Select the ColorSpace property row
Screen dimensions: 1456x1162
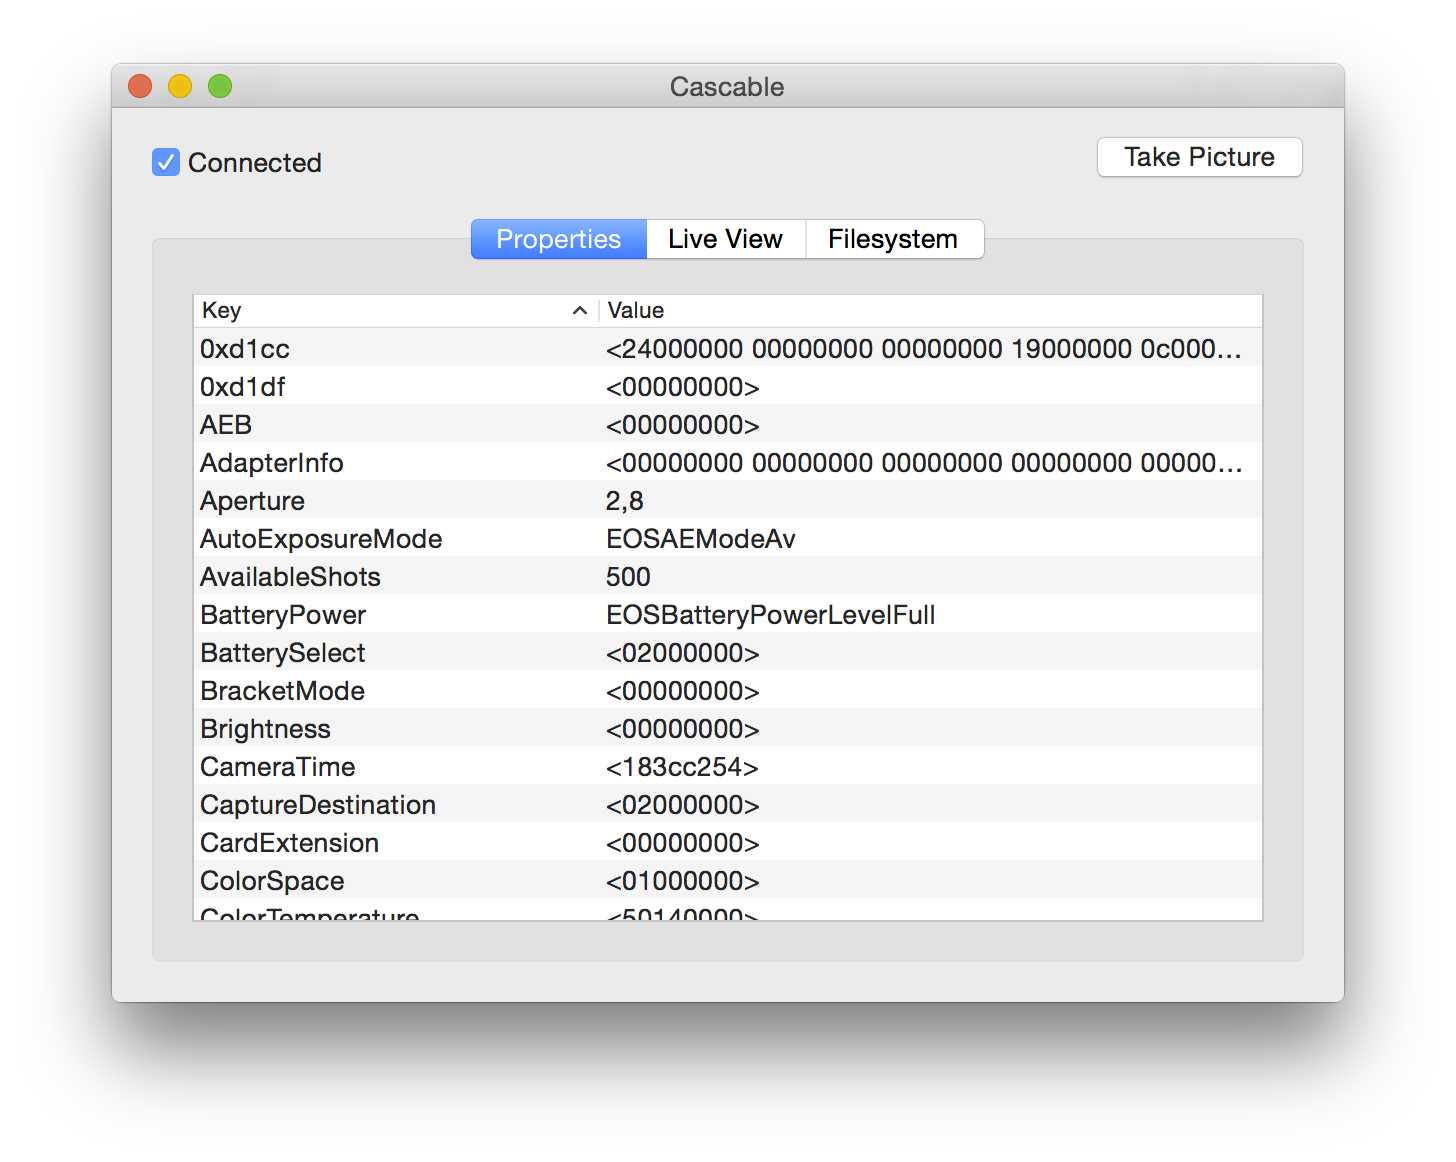[x=727, y=881]
